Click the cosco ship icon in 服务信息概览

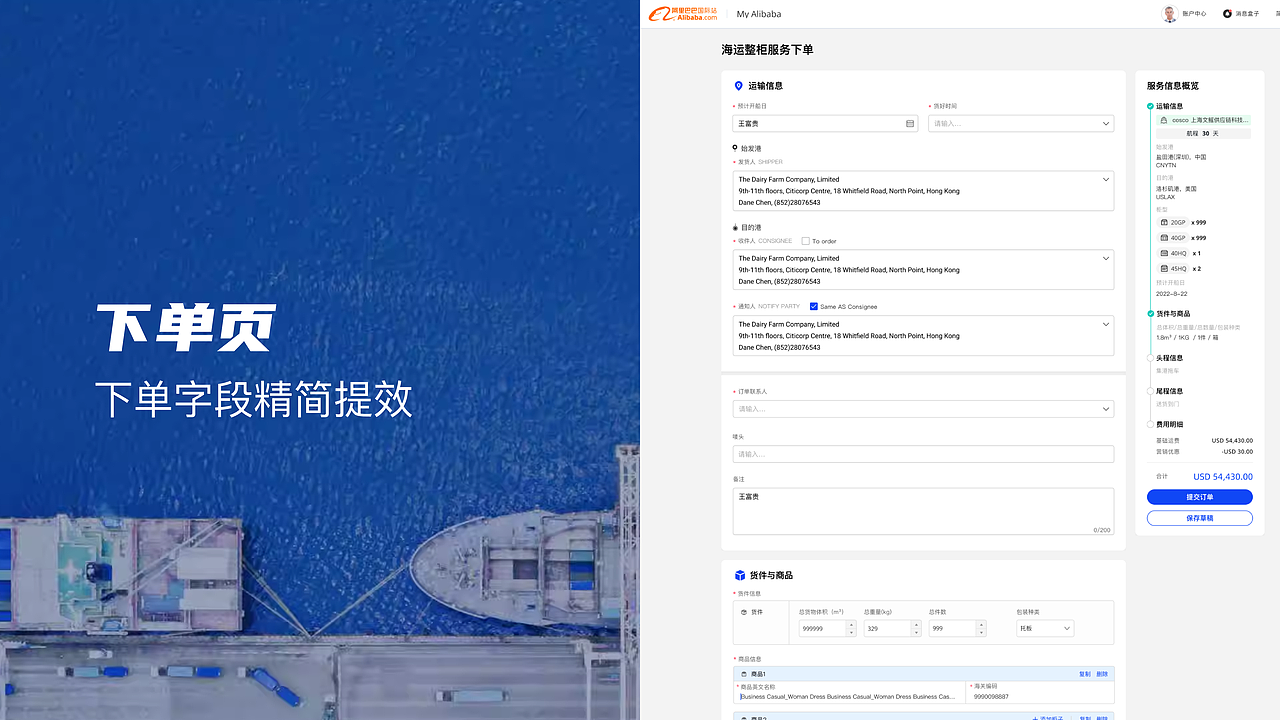coord(1163,119)
